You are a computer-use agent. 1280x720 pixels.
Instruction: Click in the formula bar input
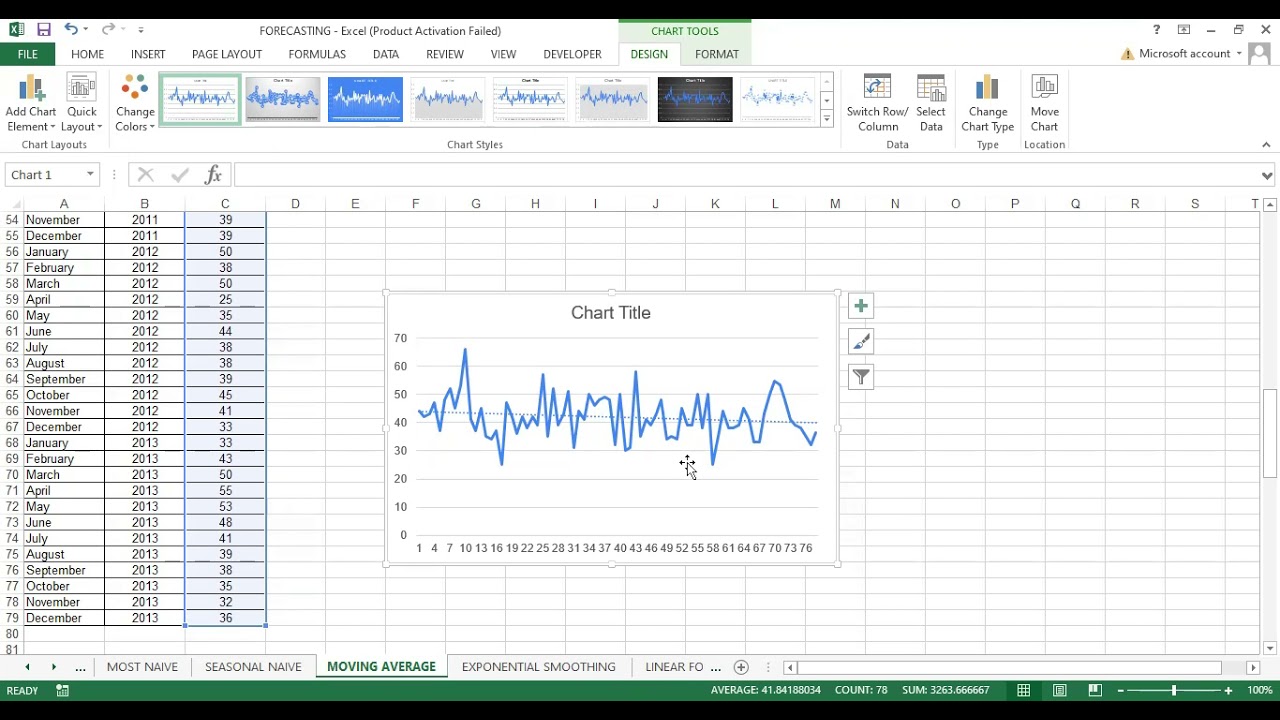coord(745,175)
